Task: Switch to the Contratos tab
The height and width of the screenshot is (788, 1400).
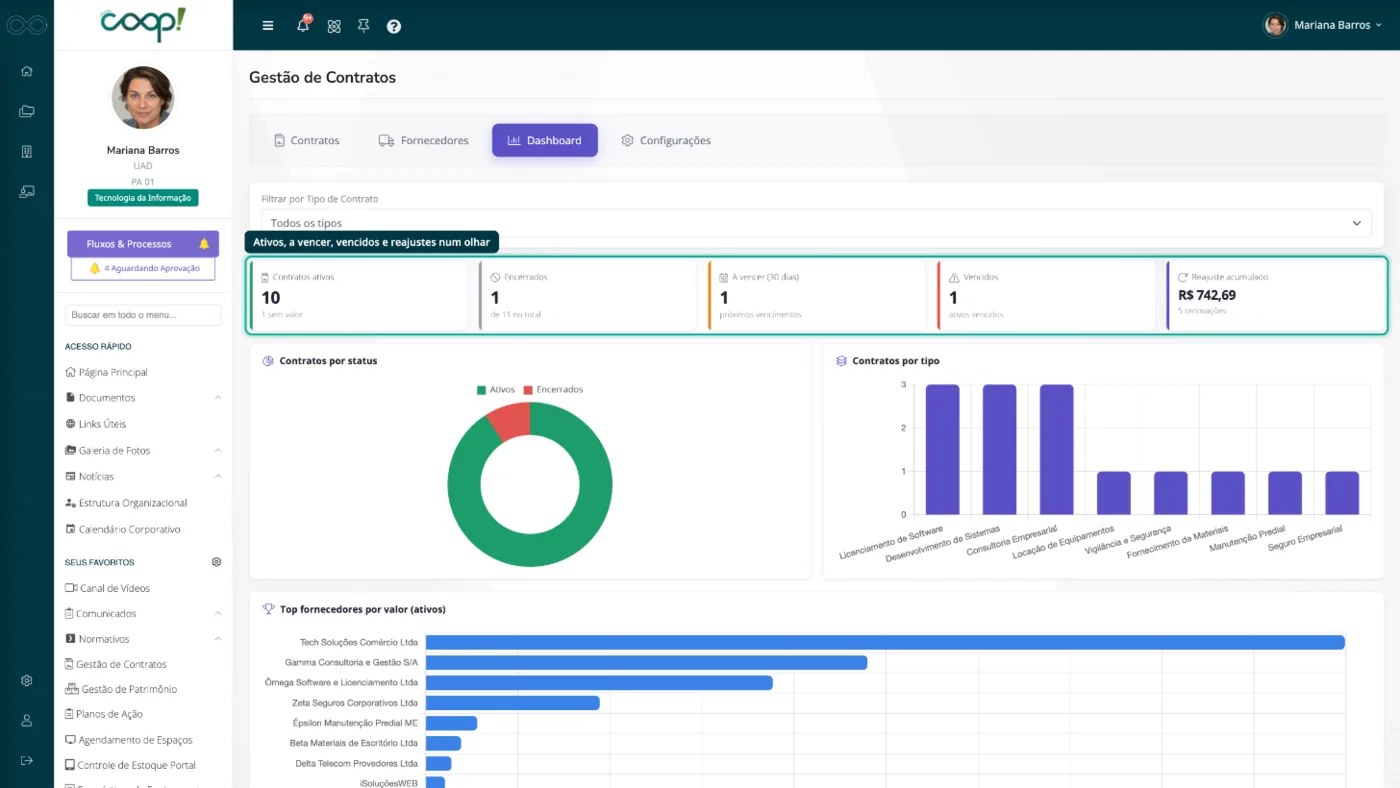Action: click(307, 141)
